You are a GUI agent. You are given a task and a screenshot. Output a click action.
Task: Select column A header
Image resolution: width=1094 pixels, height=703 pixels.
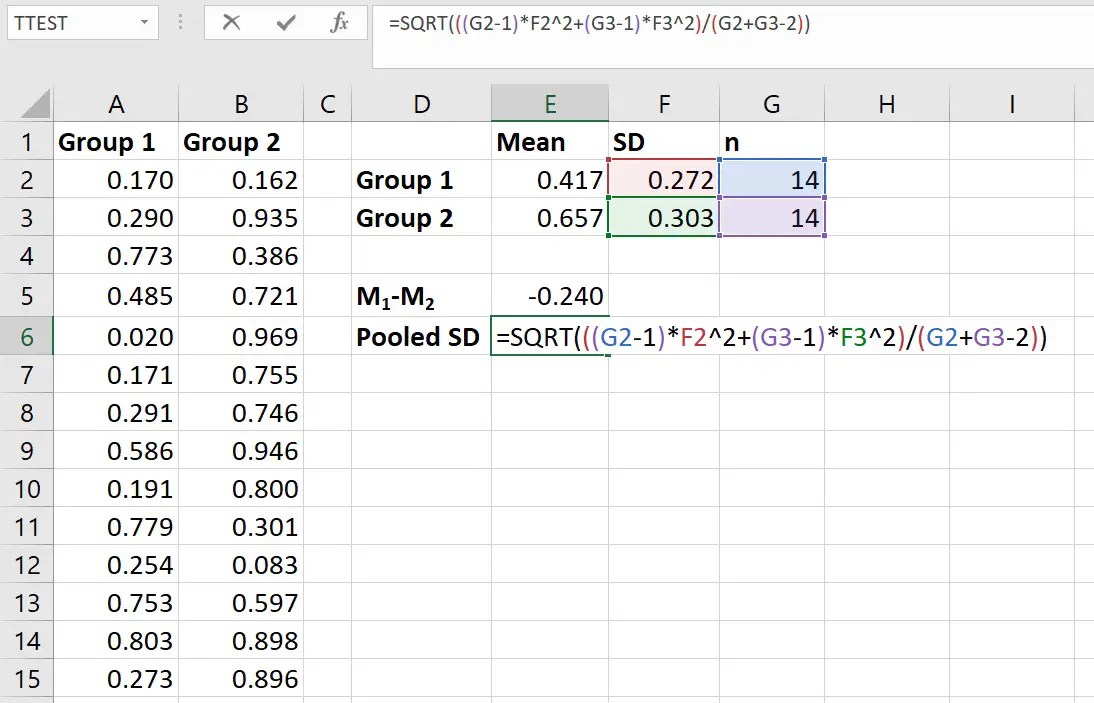tap(116, 103)
